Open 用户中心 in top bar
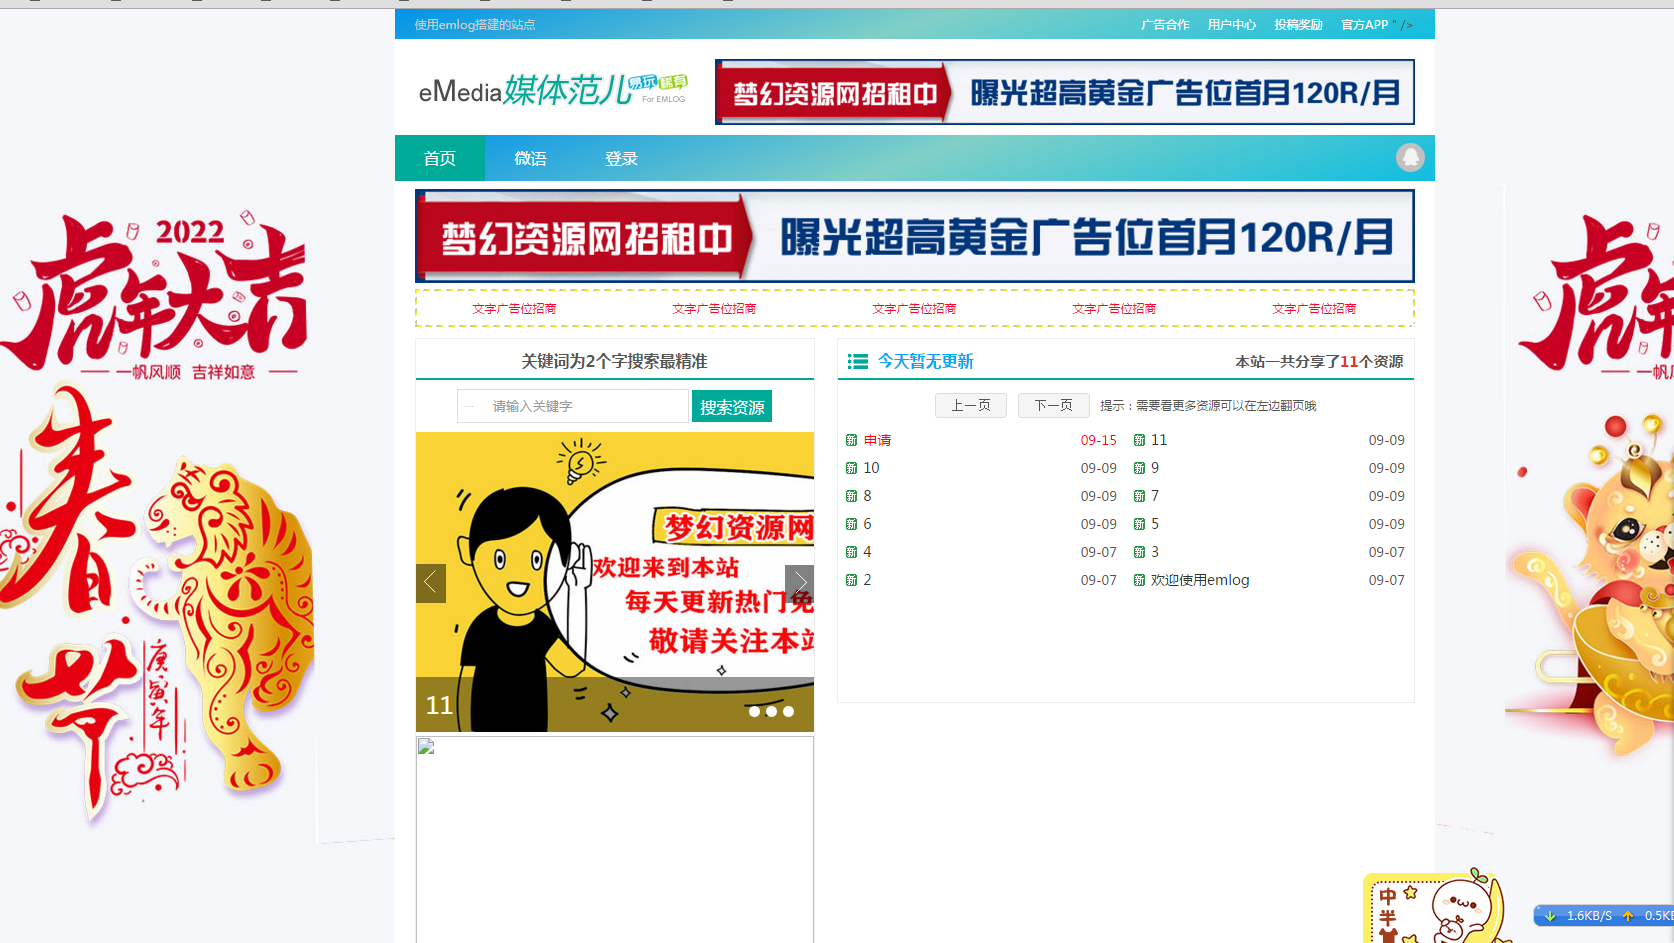Image resolution: width=1674 pixels, height=943 pixels. (x=1232, y=25)
